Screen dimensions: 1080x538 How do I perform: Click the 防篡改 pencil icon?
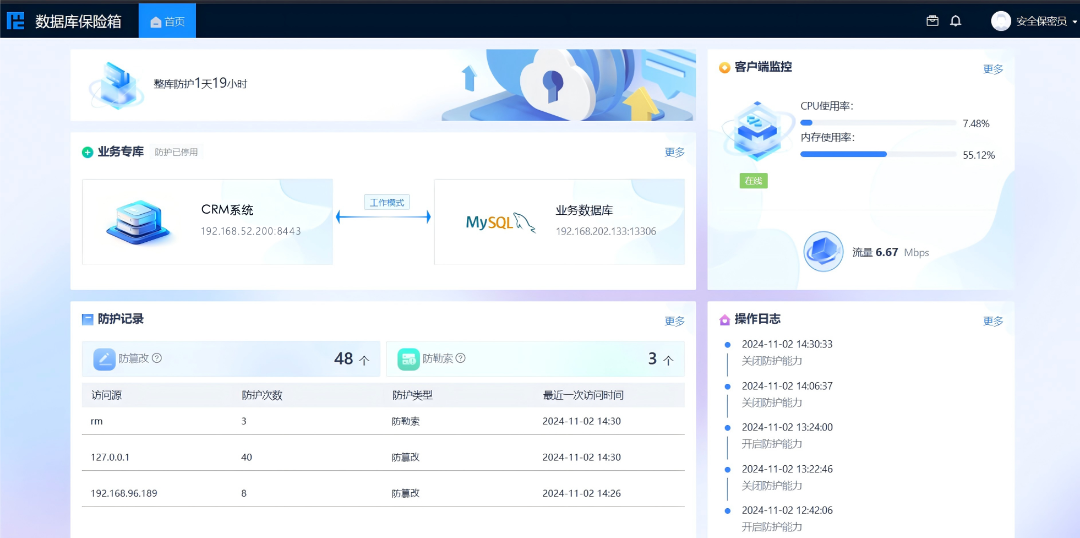coord(105,359)
